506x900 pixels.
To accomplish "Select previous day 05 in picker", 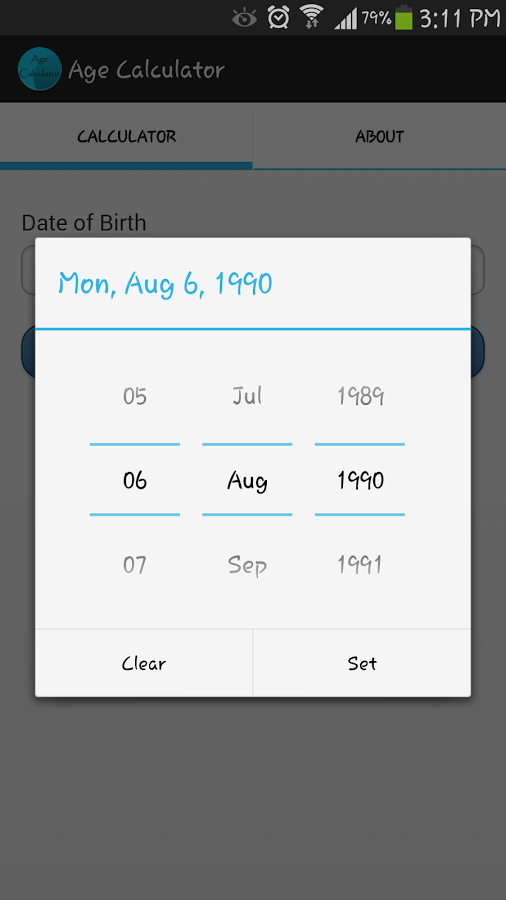I will point(135,396).
